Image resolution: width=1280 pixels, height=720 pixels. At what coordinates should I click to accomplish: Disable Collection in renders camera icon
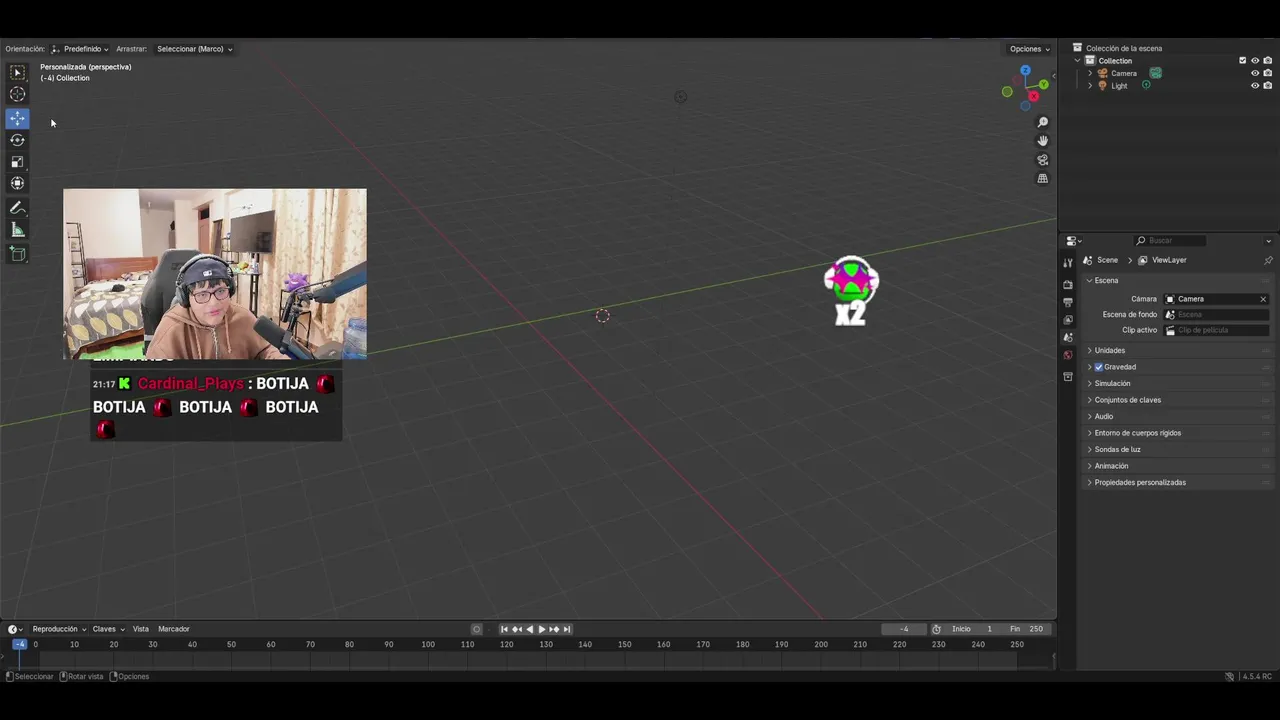1267,61
